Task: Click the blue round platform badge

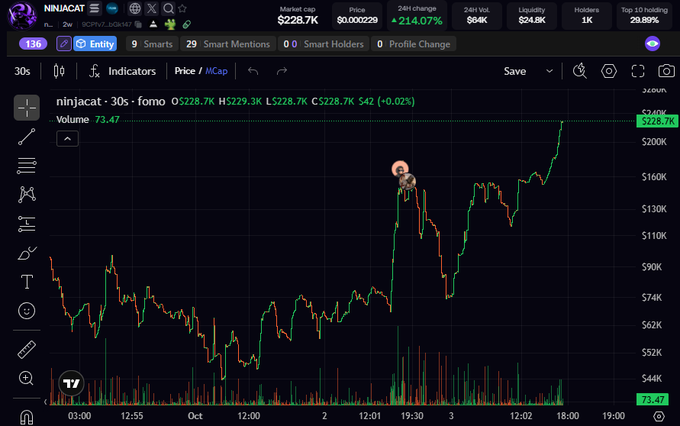Action: pyautogui.click(x=112, y=8)
